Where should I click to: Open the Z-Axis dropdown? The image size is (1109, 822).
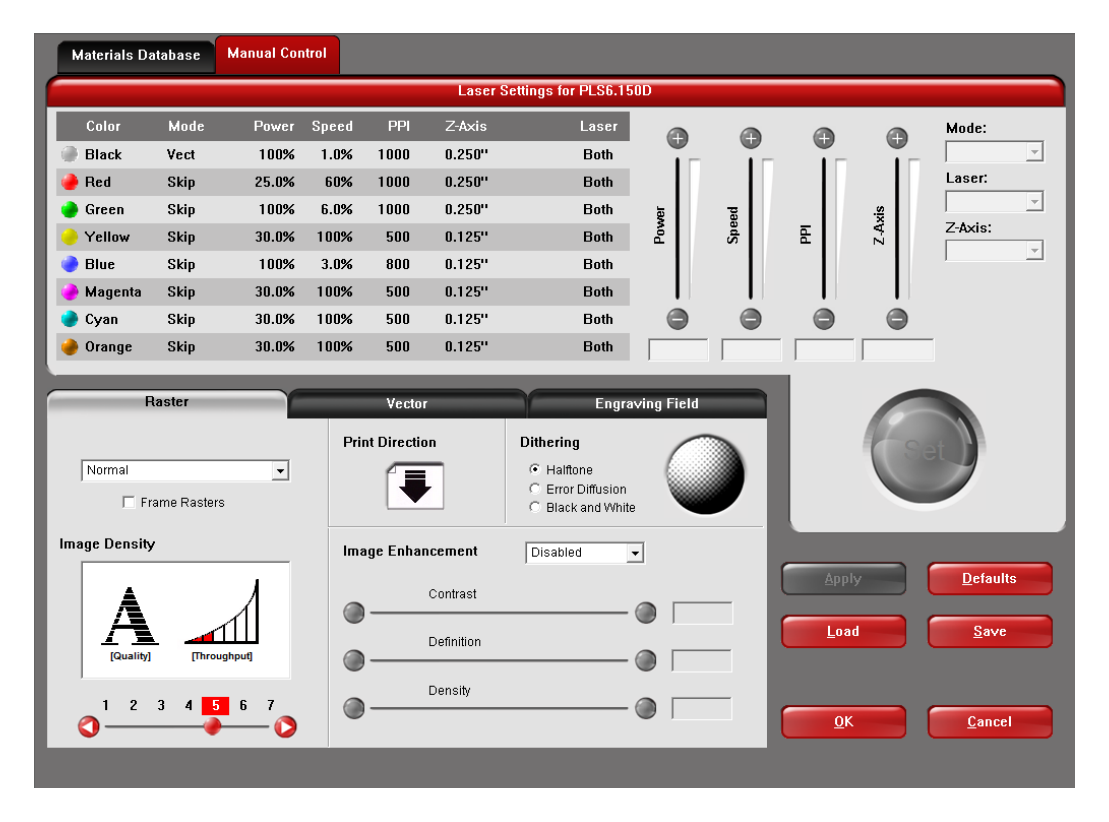[994, 250]
